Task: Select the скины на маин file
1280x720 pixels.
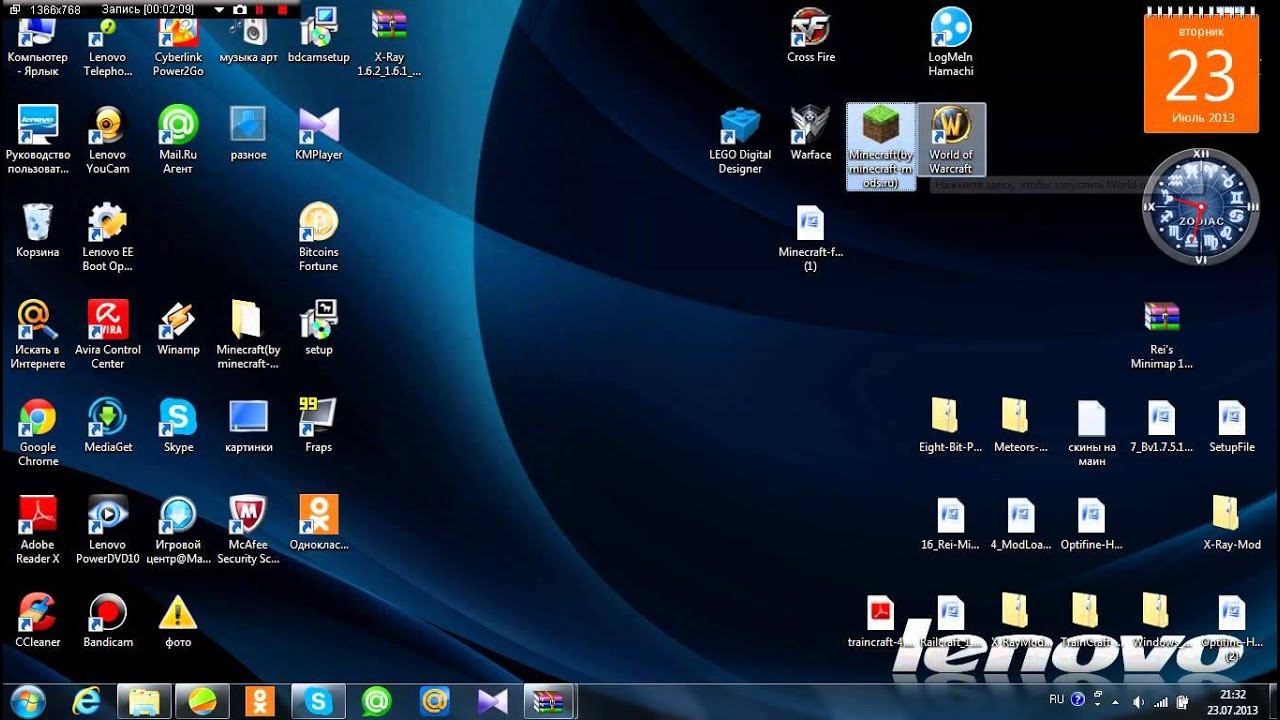Action: (1091, 432)
